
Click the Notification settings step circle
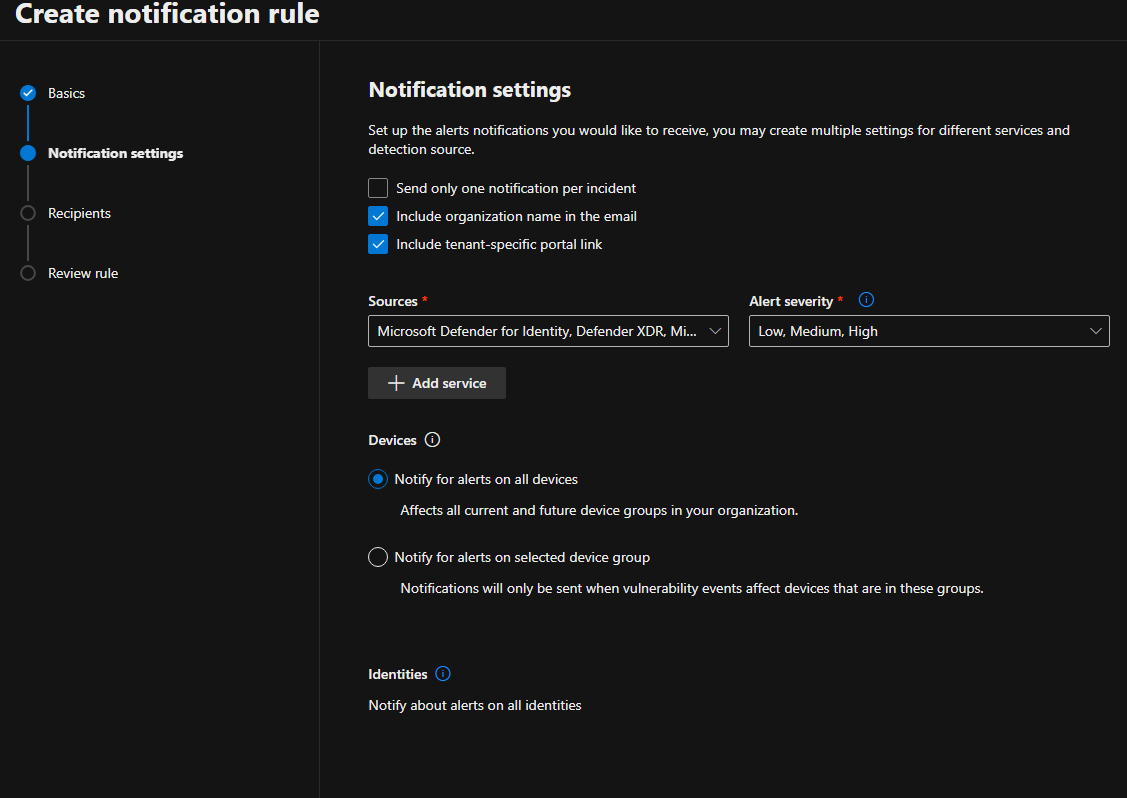(x=28, y=153)
